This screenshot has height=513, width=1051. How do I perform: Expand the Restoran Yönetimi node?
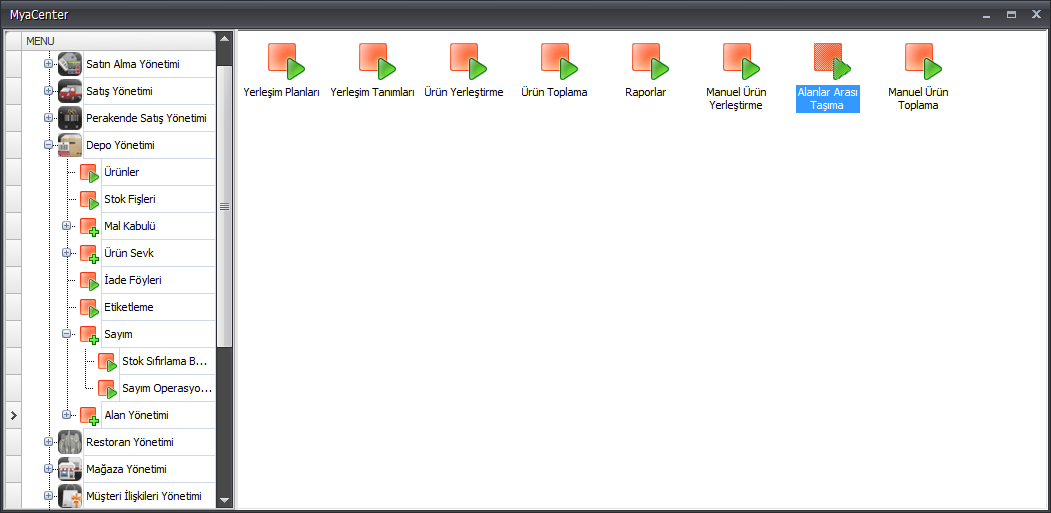coord(48,441)
